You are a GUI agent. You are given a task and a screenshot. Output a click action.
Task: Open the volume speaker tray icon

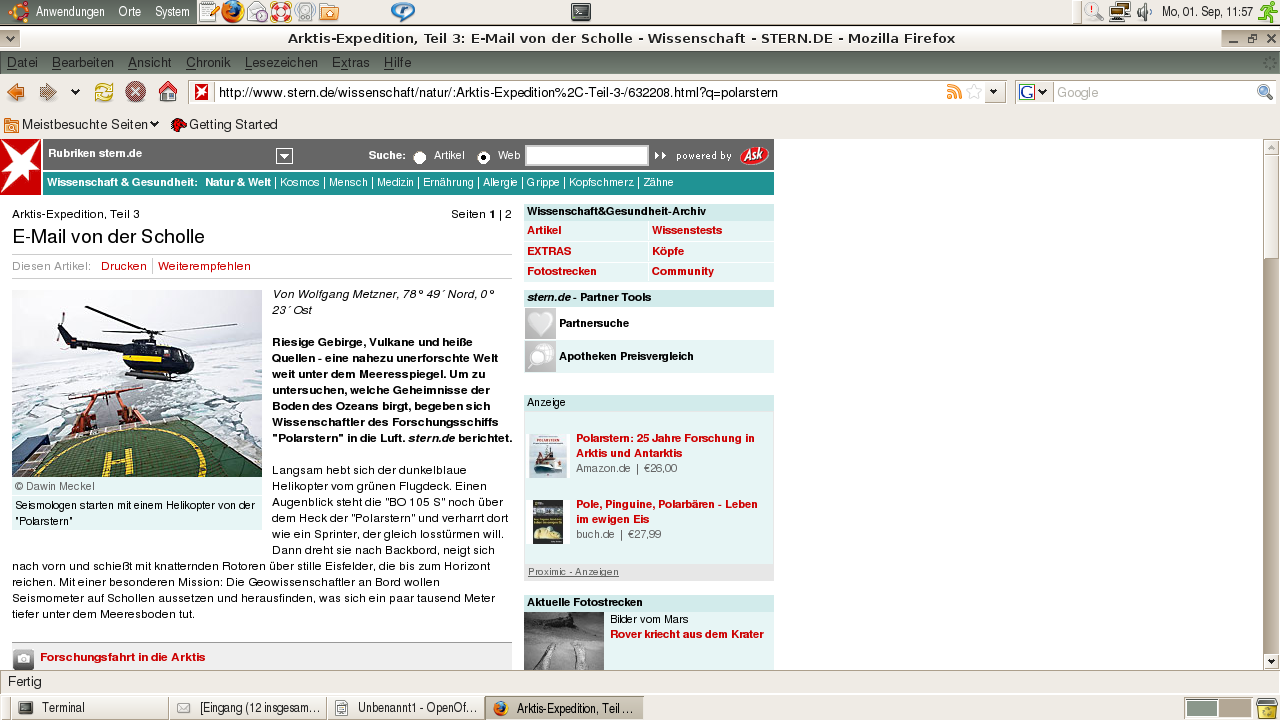[1145, 12]
